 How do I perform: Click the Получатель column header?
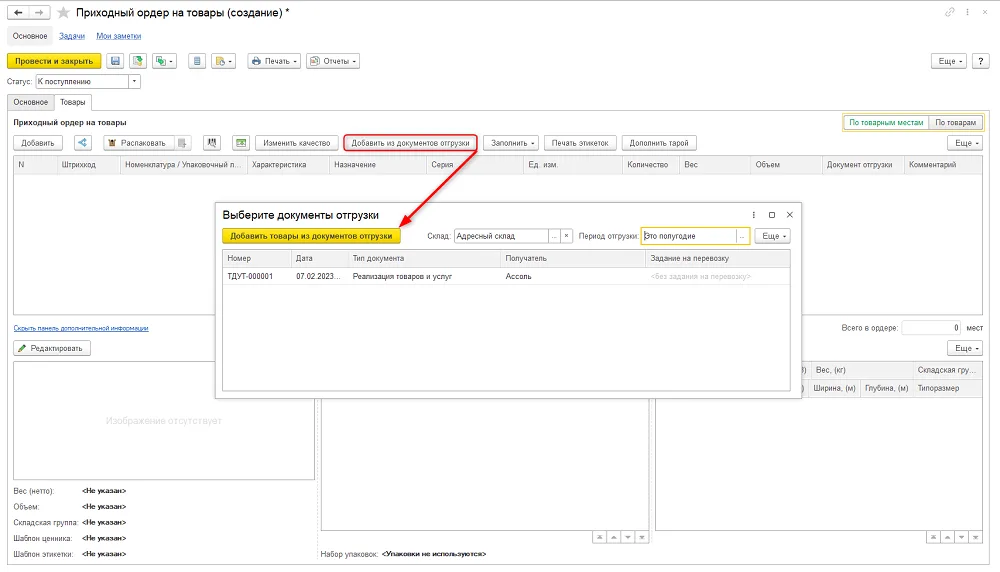tap(573, 258)
